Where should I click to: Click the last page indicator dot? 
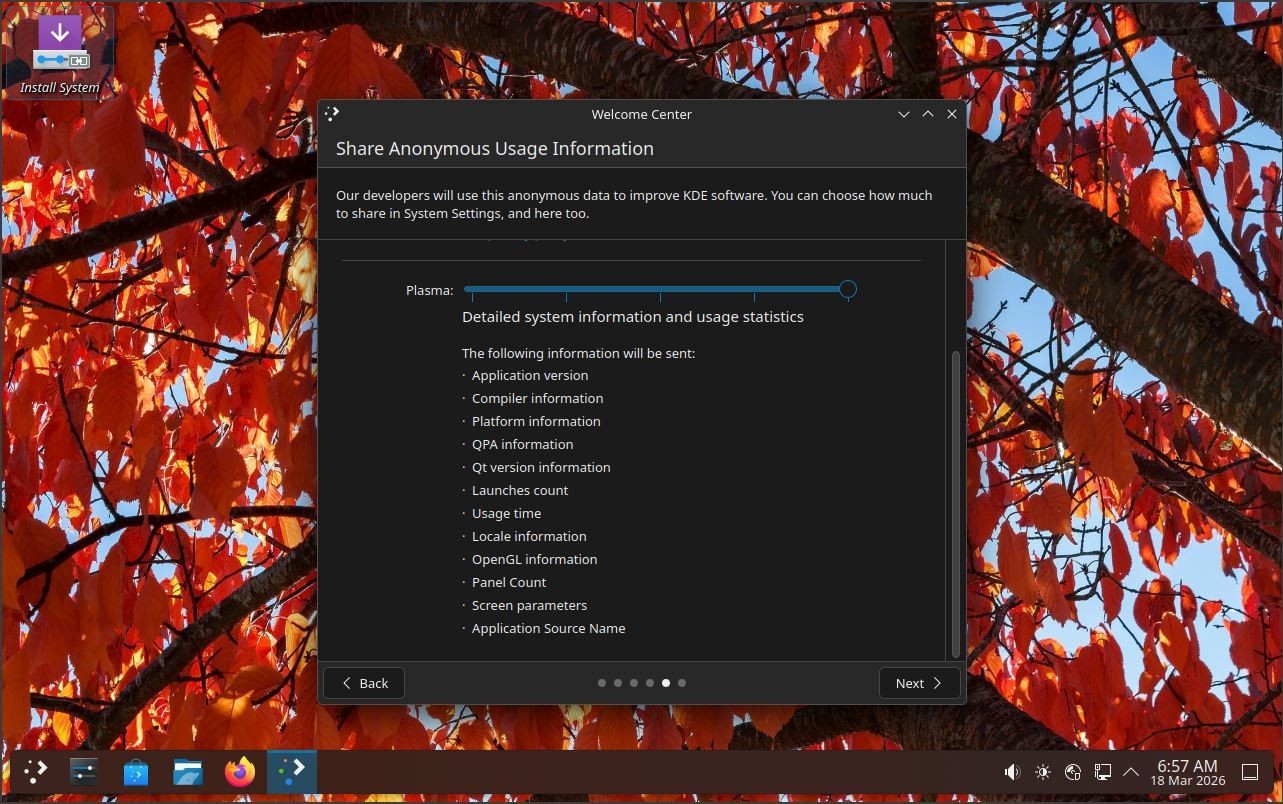(682, 683)
